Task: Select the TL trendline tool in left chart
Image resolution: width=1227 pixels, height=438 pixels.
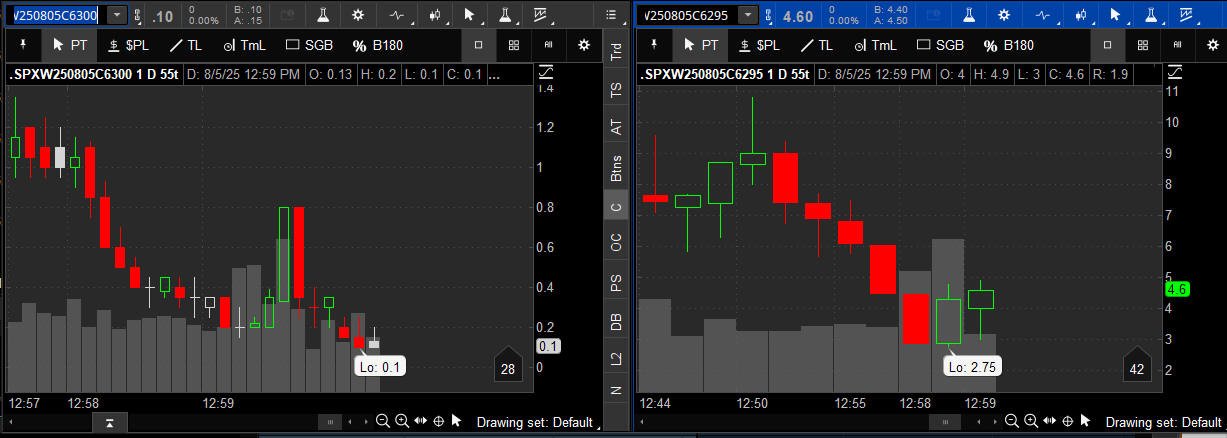Action: pyautogui.click(x=185, y=45)
